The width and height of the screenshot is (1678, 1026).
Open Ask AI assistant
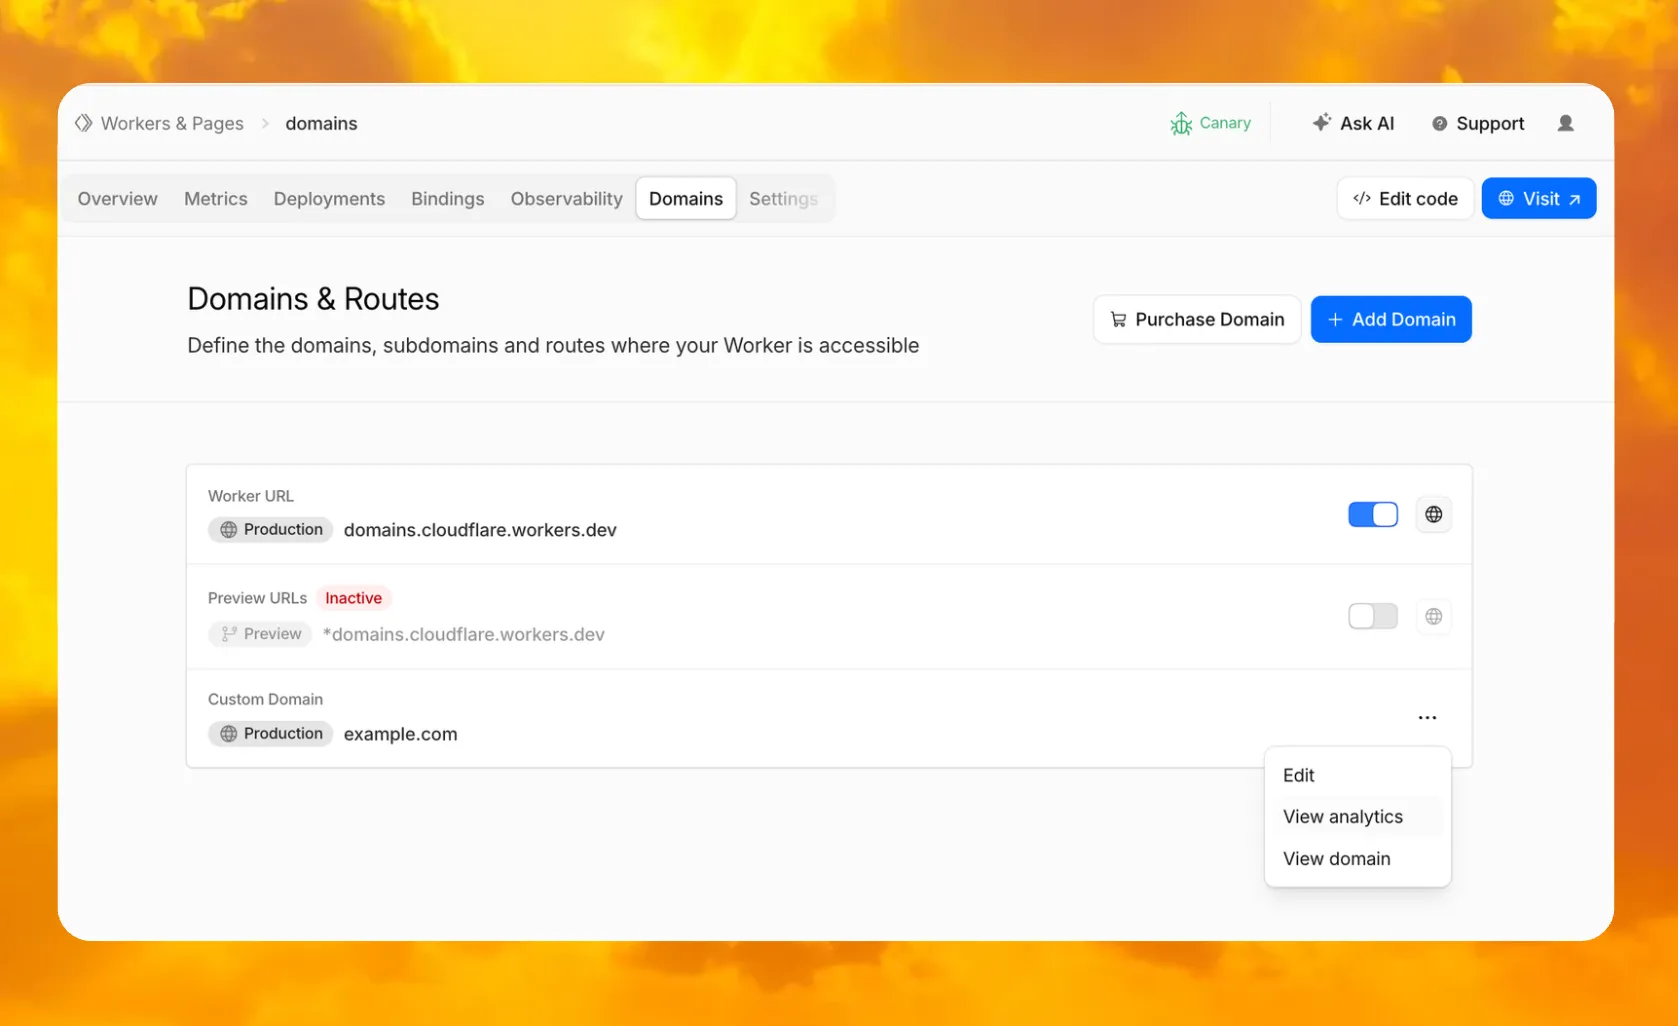[1353, 123]
